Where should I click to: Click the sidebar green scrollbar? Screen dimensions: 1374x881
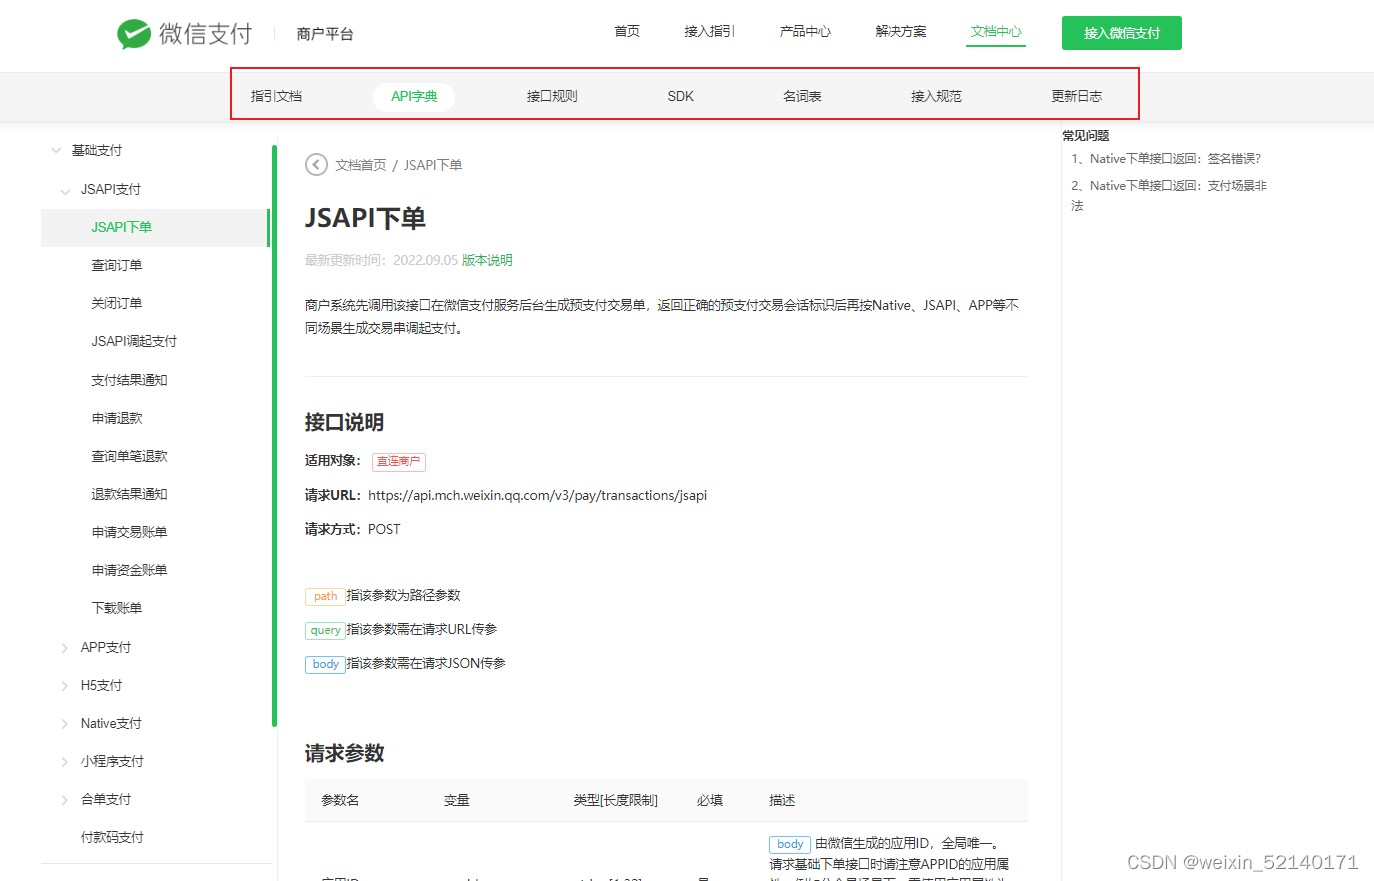click(x=274, y=436)
